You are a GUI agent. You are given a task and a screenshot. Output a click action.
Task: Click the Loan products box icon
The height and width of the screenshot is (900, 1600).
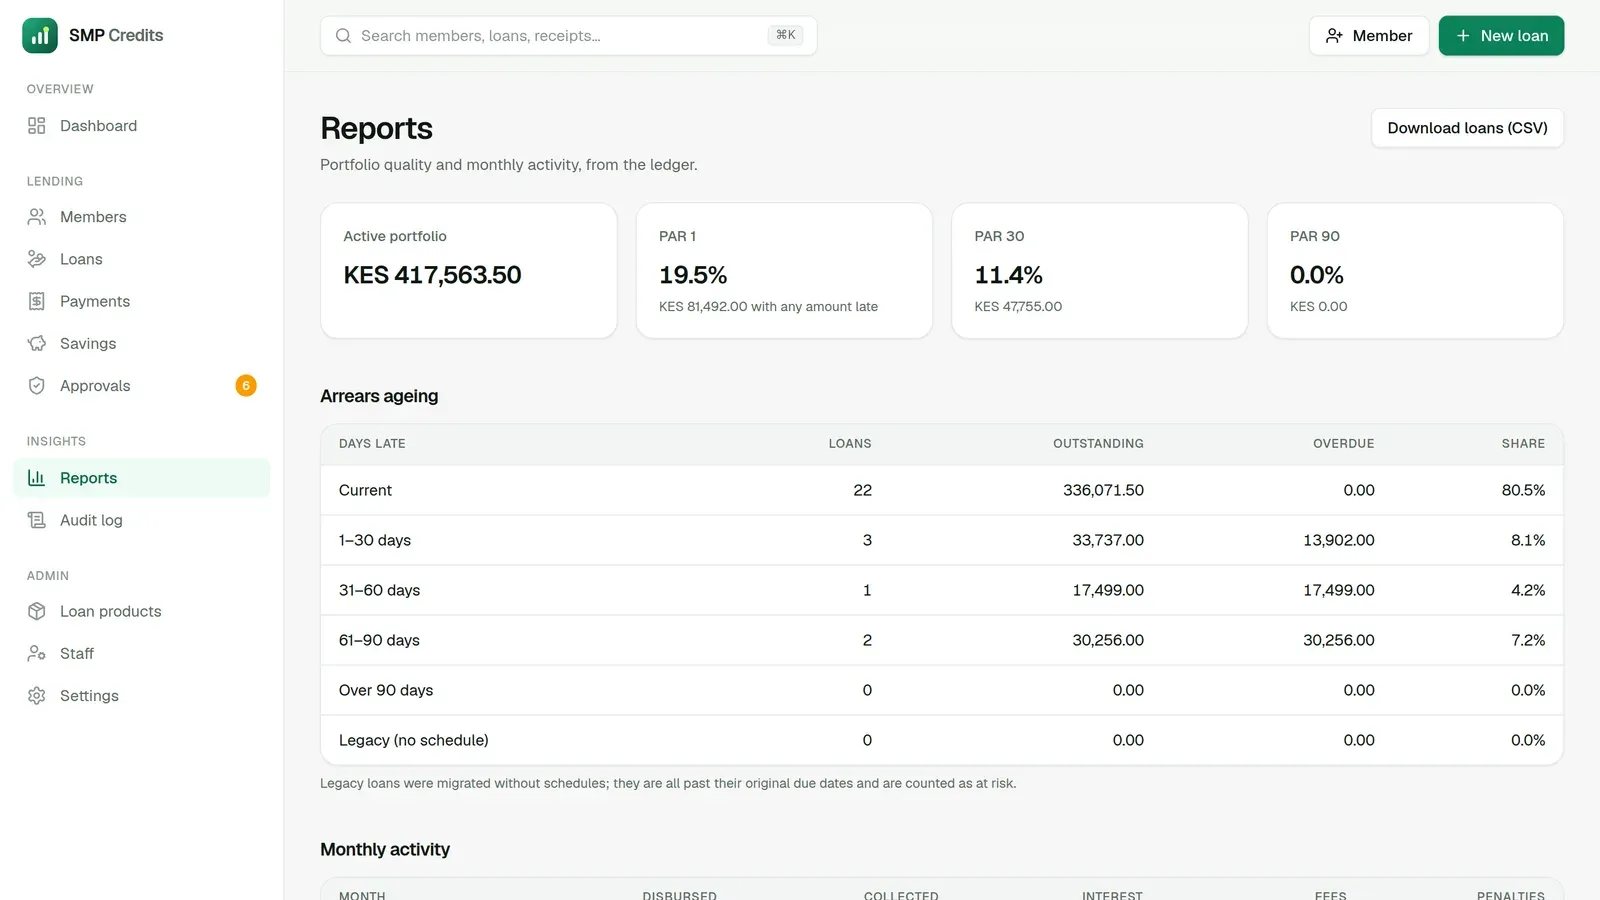tap(37, 611)
